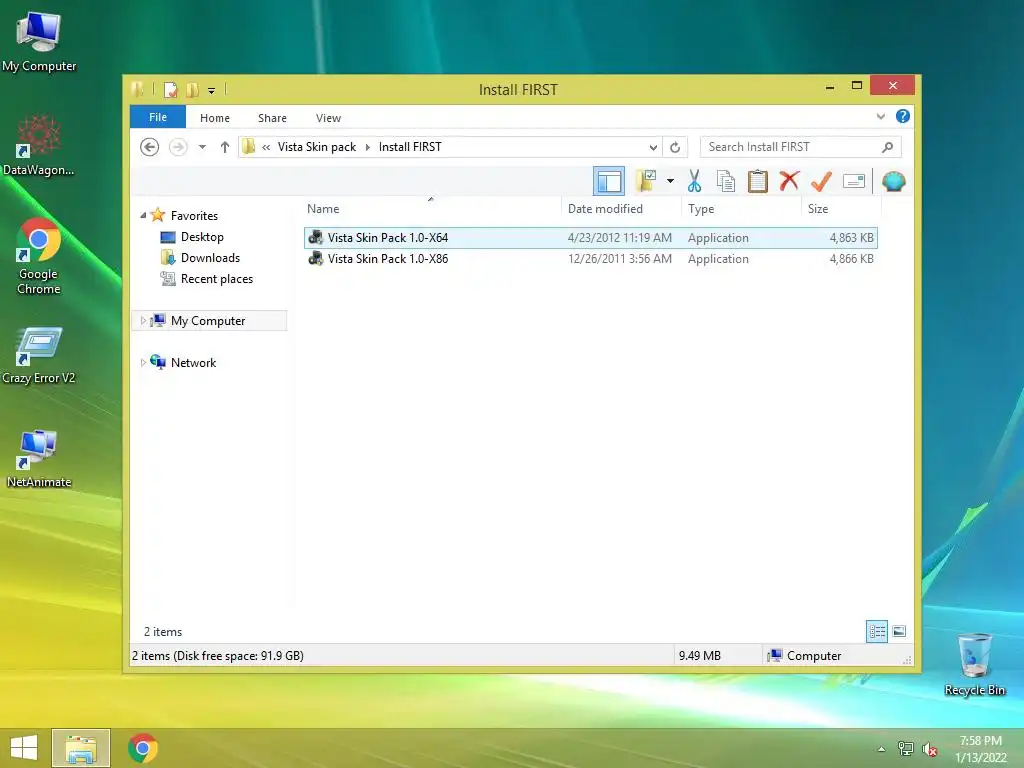Open the blue Help question mark

[x=903, y=116]
